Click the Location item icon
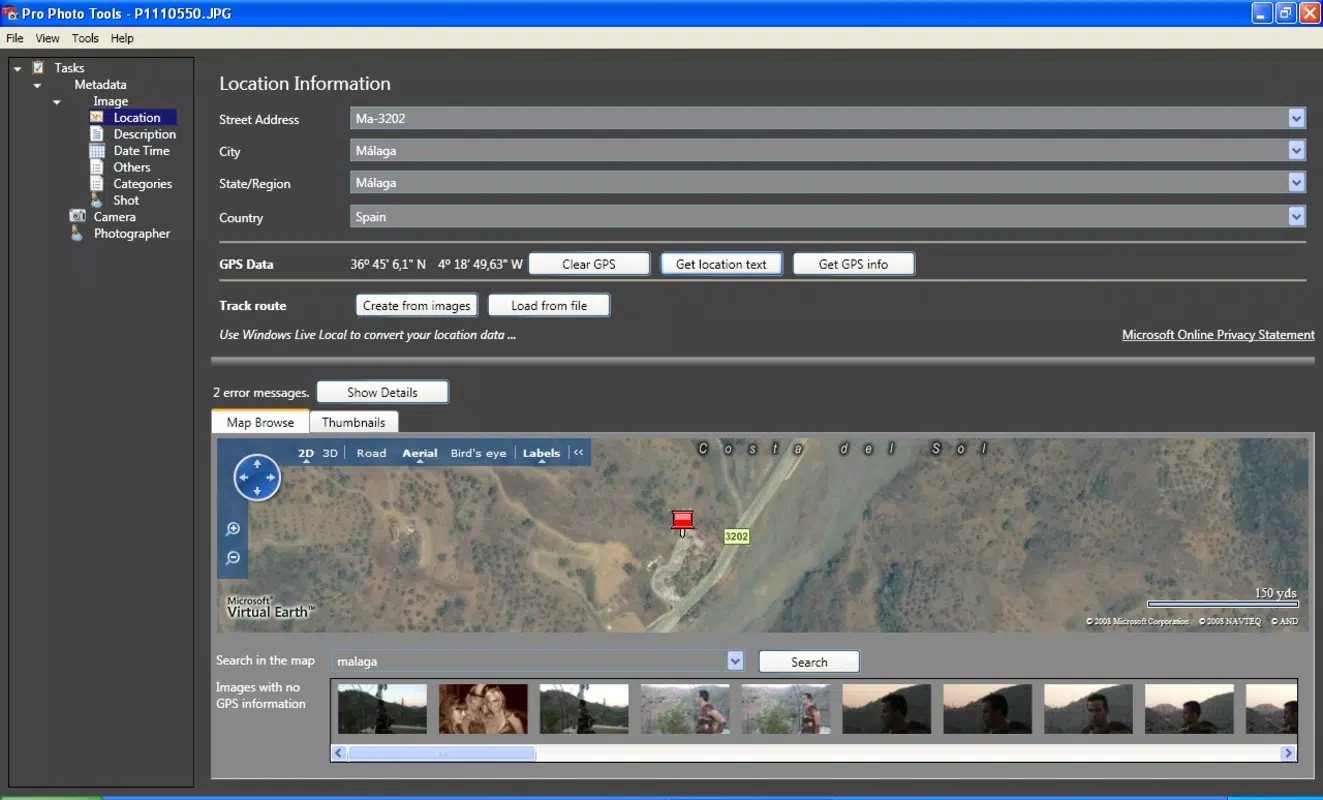 point(97,118)
